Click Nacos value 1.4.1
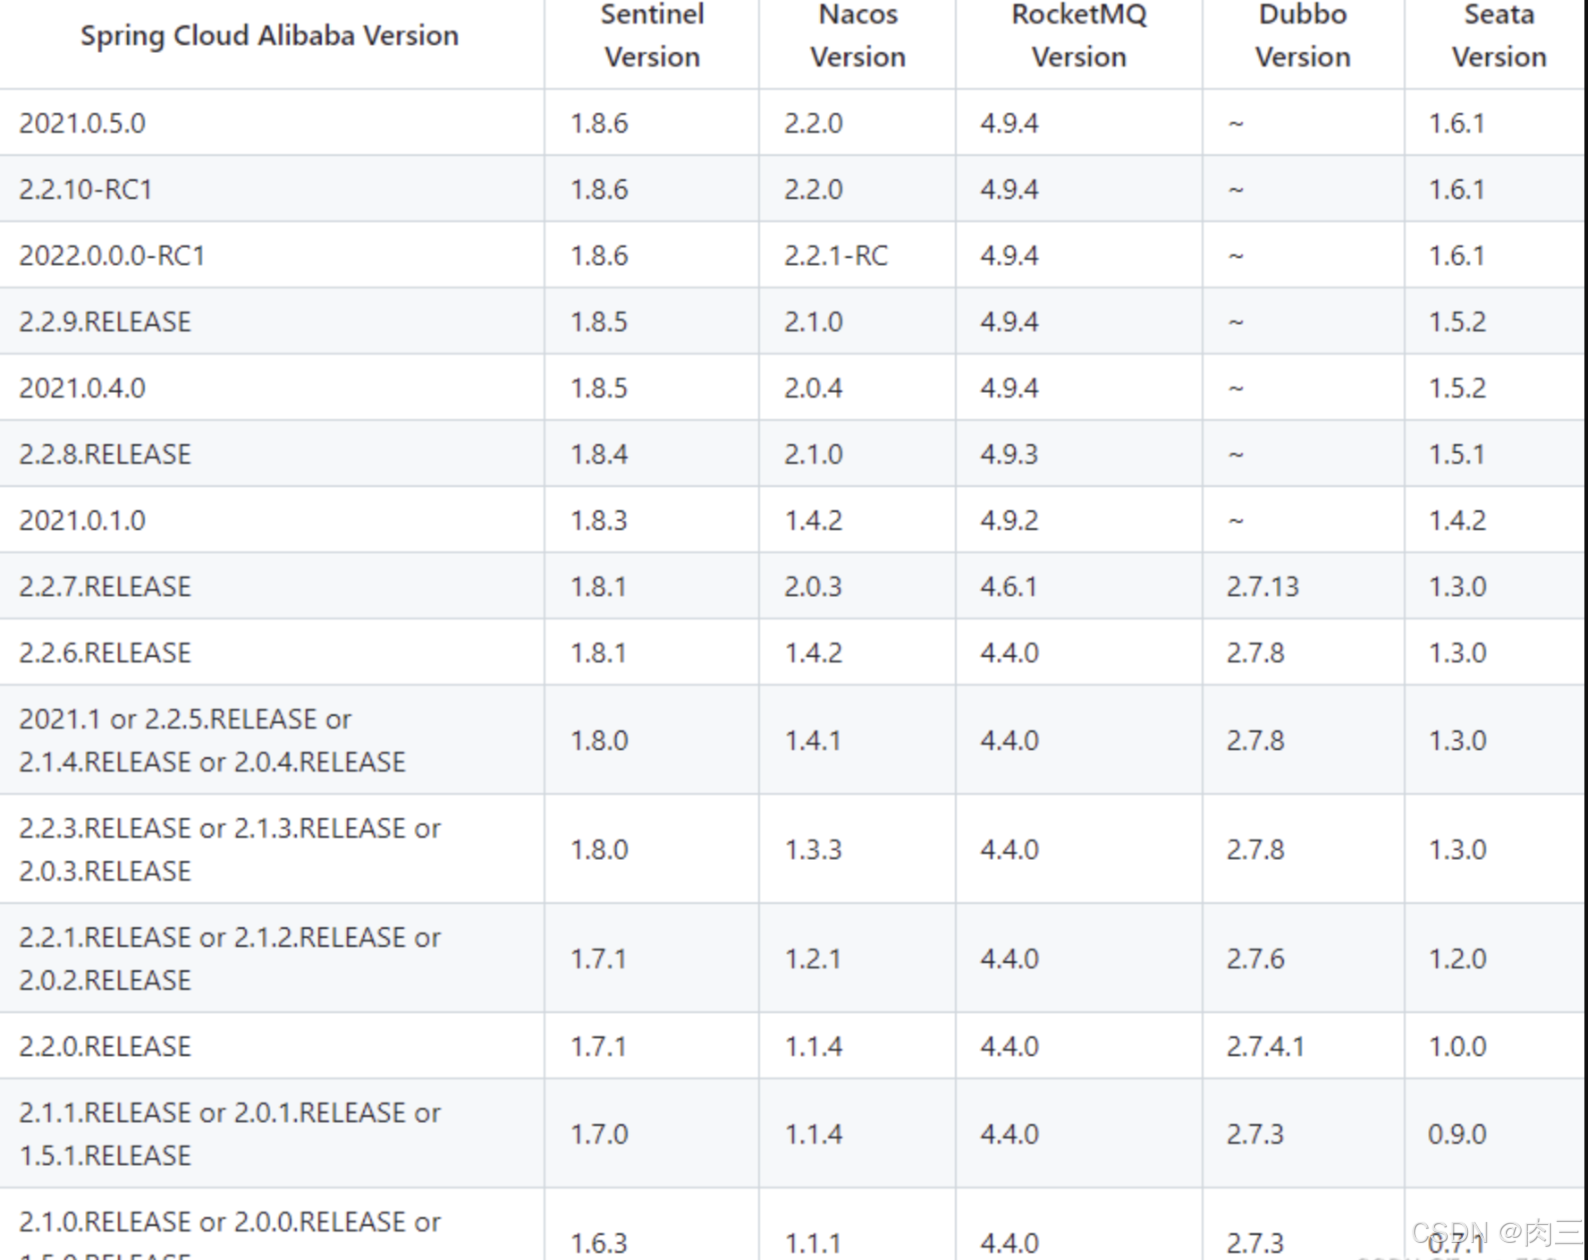This screenshot has height=1260, width=1588. point(813,740)
